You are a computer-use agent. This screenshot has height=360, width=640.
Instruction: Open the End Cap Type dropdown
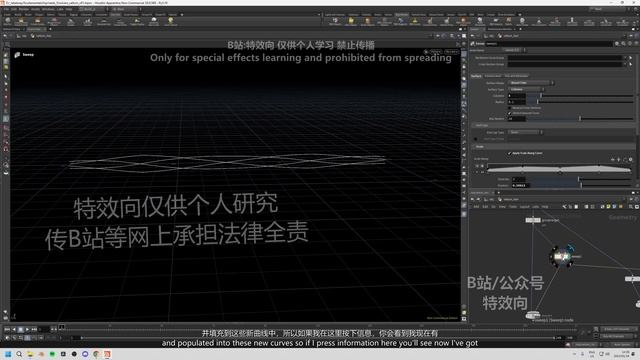point(525,132)
